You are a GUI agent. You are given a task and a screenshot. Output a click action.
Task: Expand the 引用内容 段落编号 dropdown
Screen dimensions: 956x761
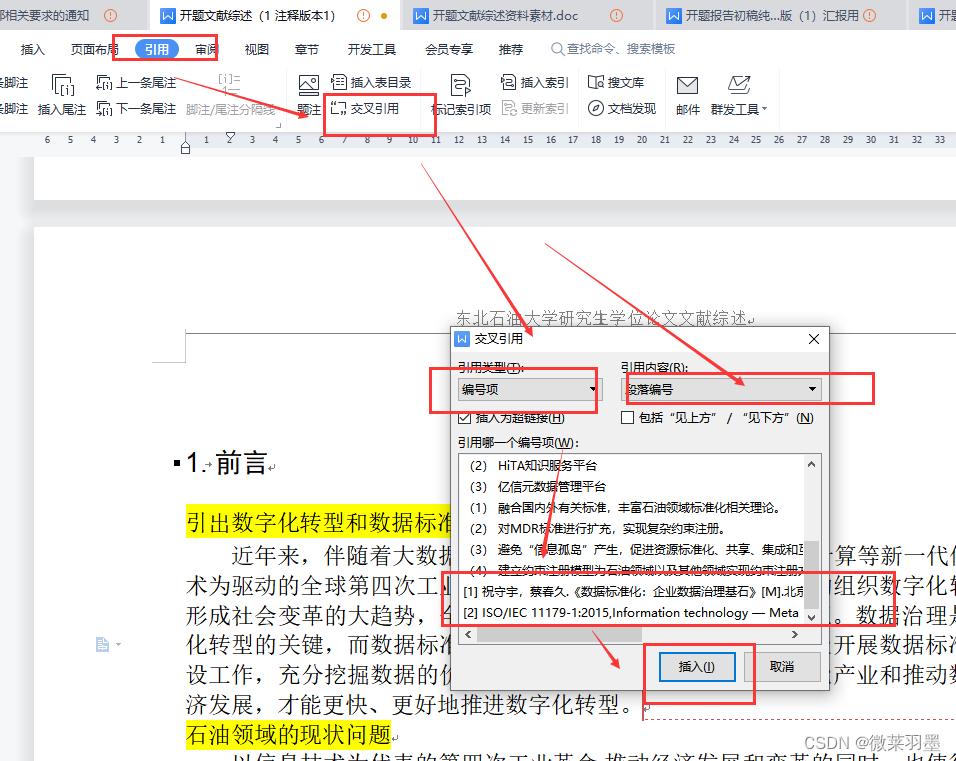721,389
